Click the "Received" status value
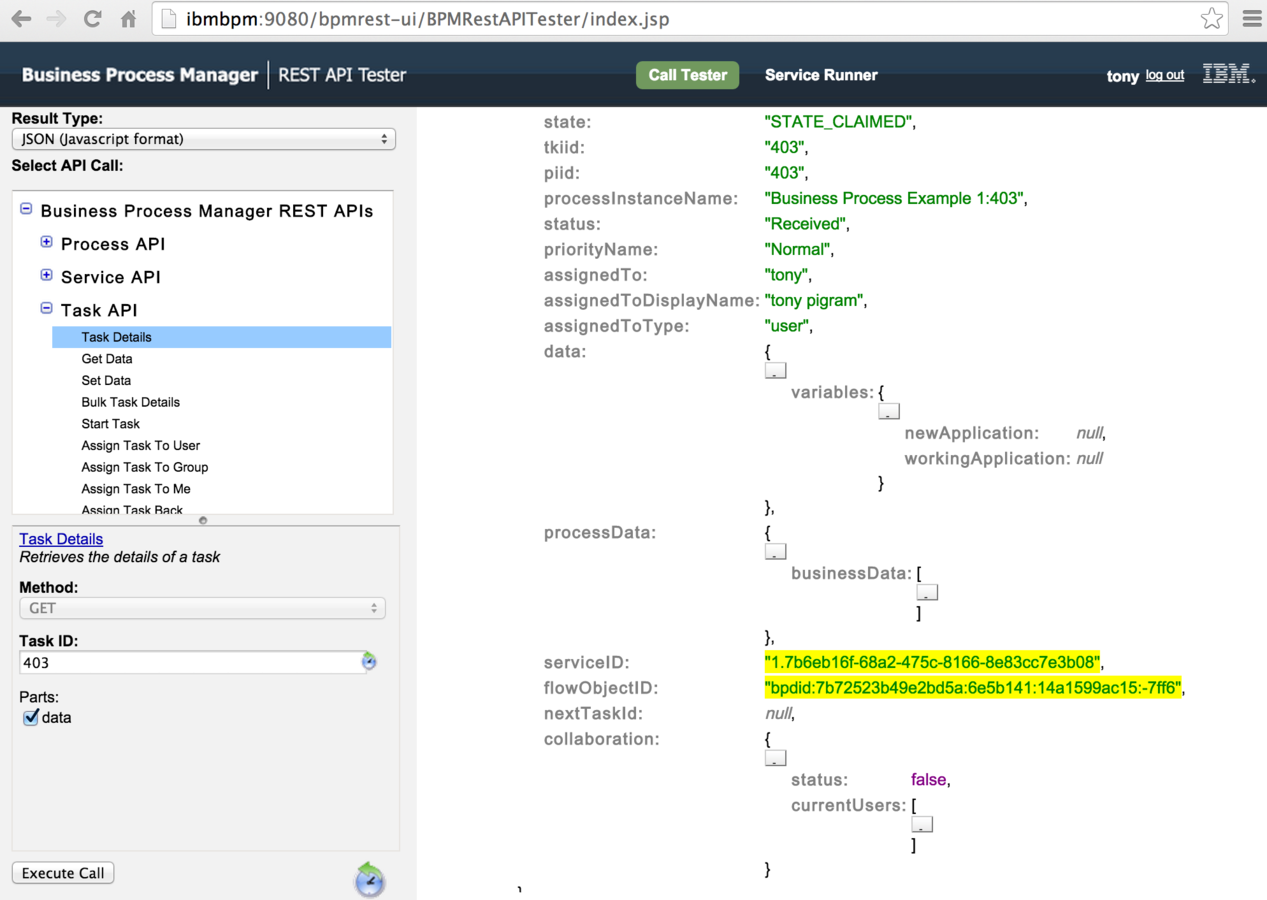The width and height of the screenshot is (1267, 900). click(805, 224)
